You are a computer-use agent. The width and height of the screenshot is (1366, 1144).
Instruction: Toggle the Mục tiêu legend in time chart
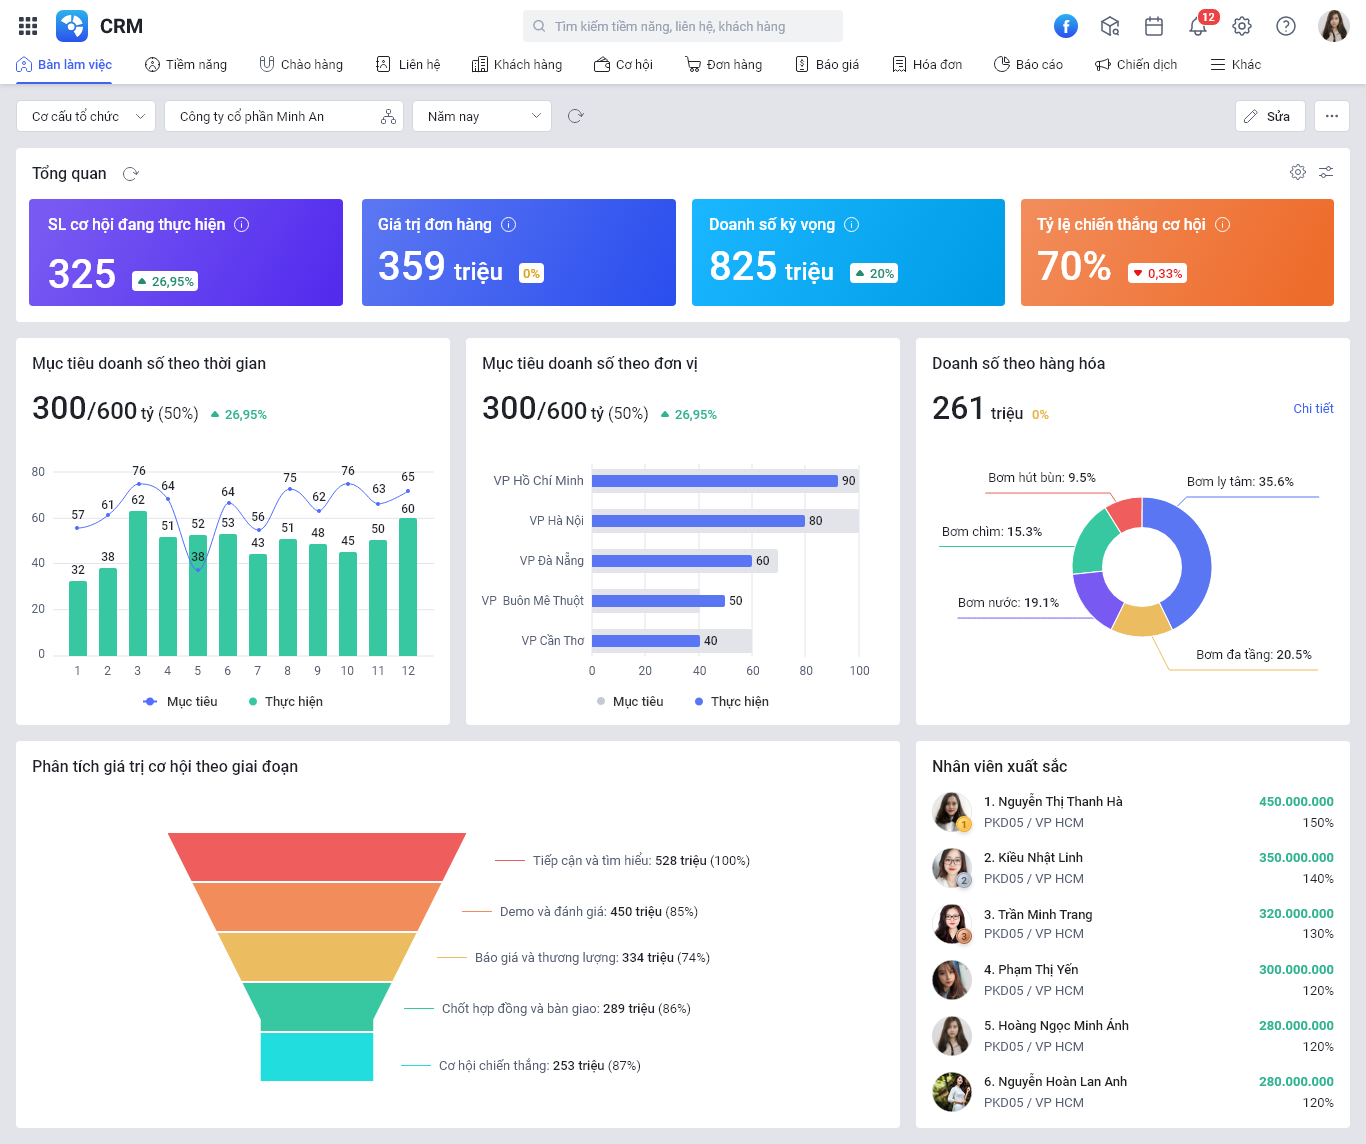181,701
